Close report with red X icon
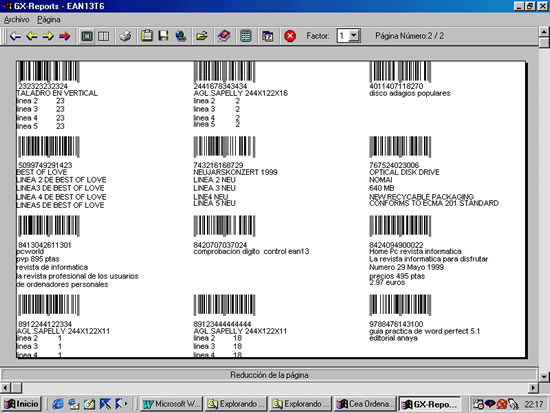Screen dimensions: 550x413 click(290, 36)
